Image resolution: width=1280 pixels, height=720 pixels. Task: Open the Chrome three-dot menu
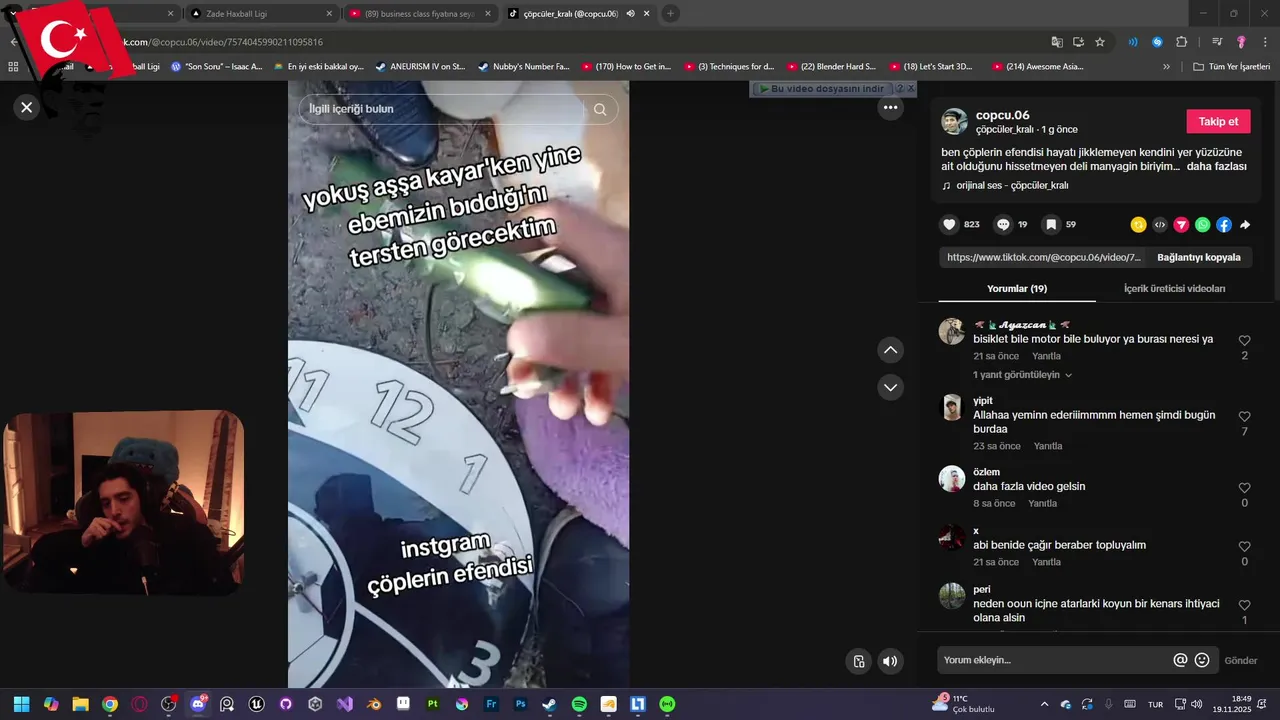tap(1266, 42)
